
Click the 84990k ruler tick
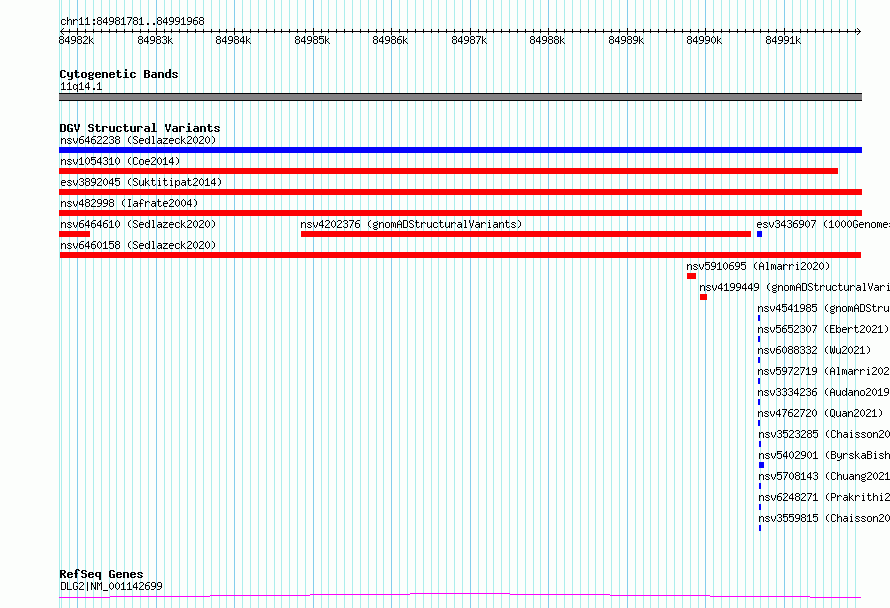tap(704, 40)
